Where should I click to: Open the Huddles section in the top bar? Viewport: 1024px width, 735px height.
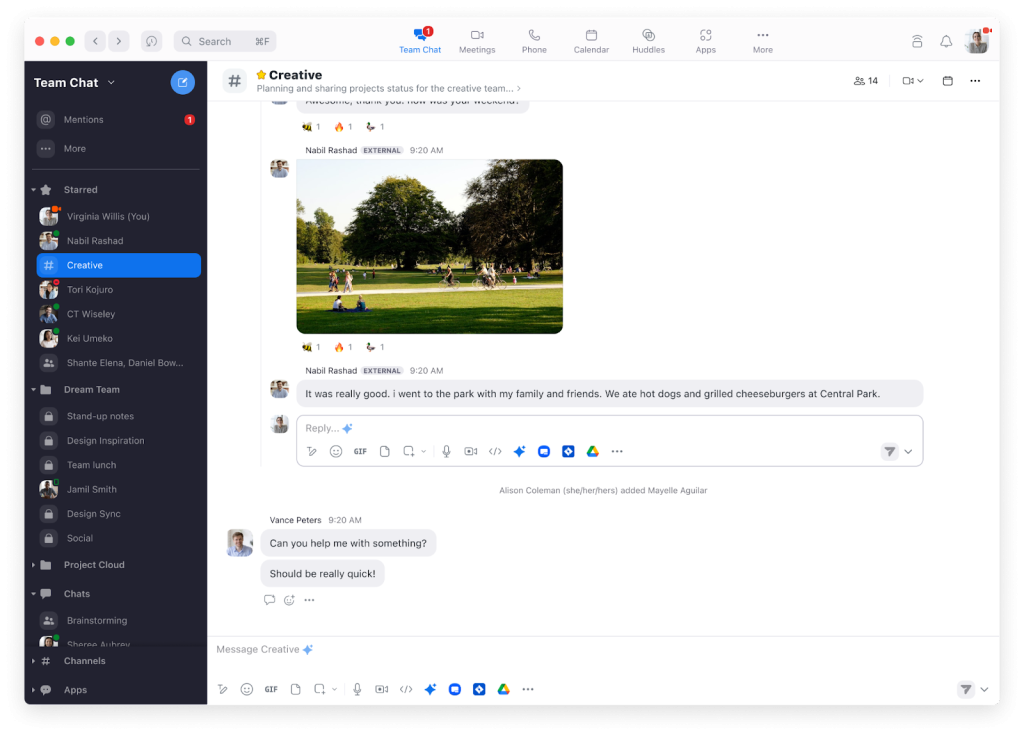(x=648, y=41)
